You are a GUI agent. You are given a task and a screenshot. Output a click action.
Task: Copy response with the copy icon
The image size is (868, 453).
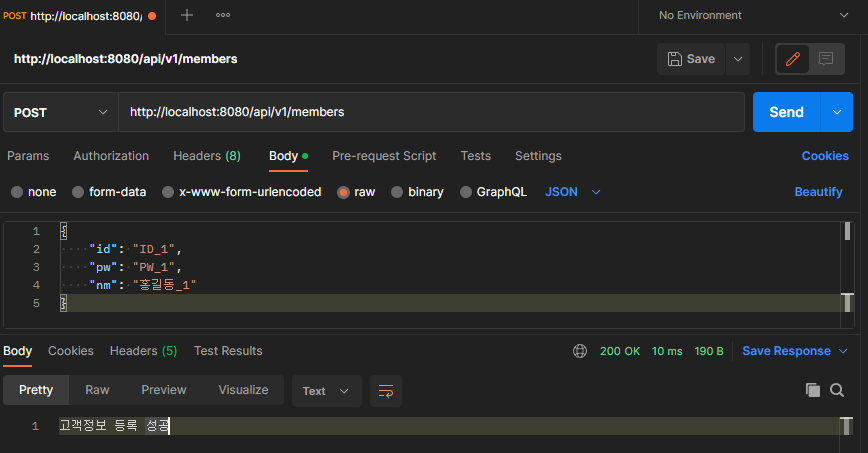[x=813, y=390]
